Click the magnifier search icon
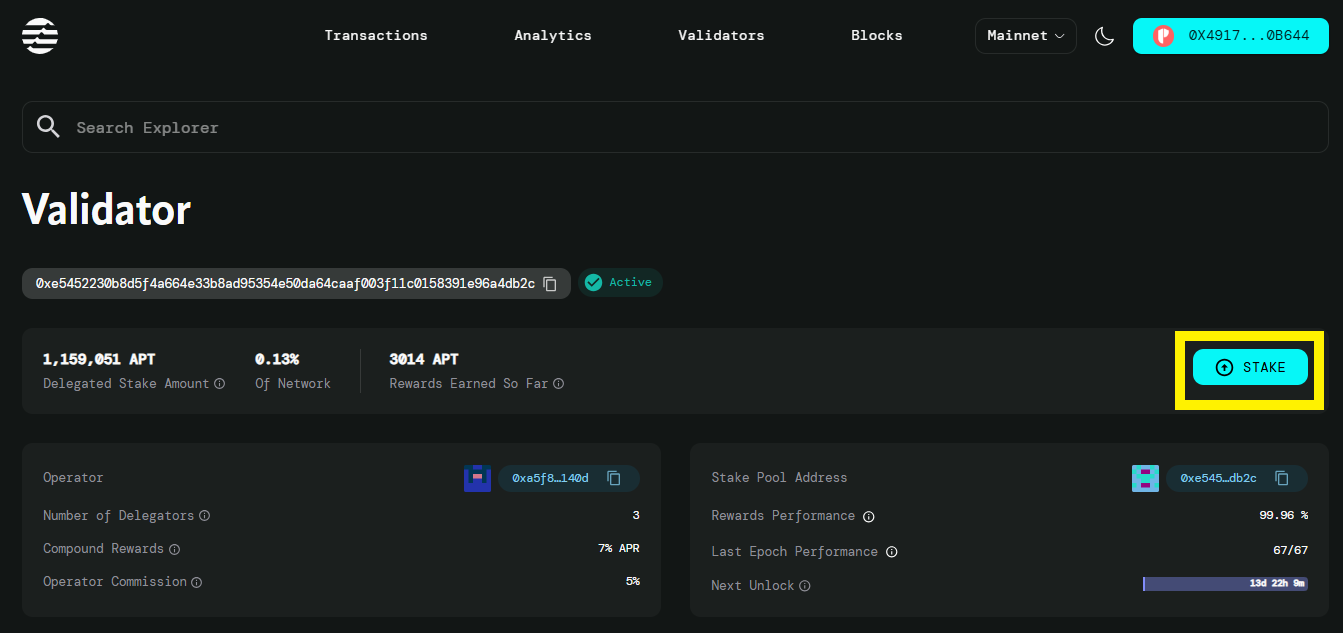This screenshot has height=633, width=1343. pyautogui.click(x=48, y=127)
